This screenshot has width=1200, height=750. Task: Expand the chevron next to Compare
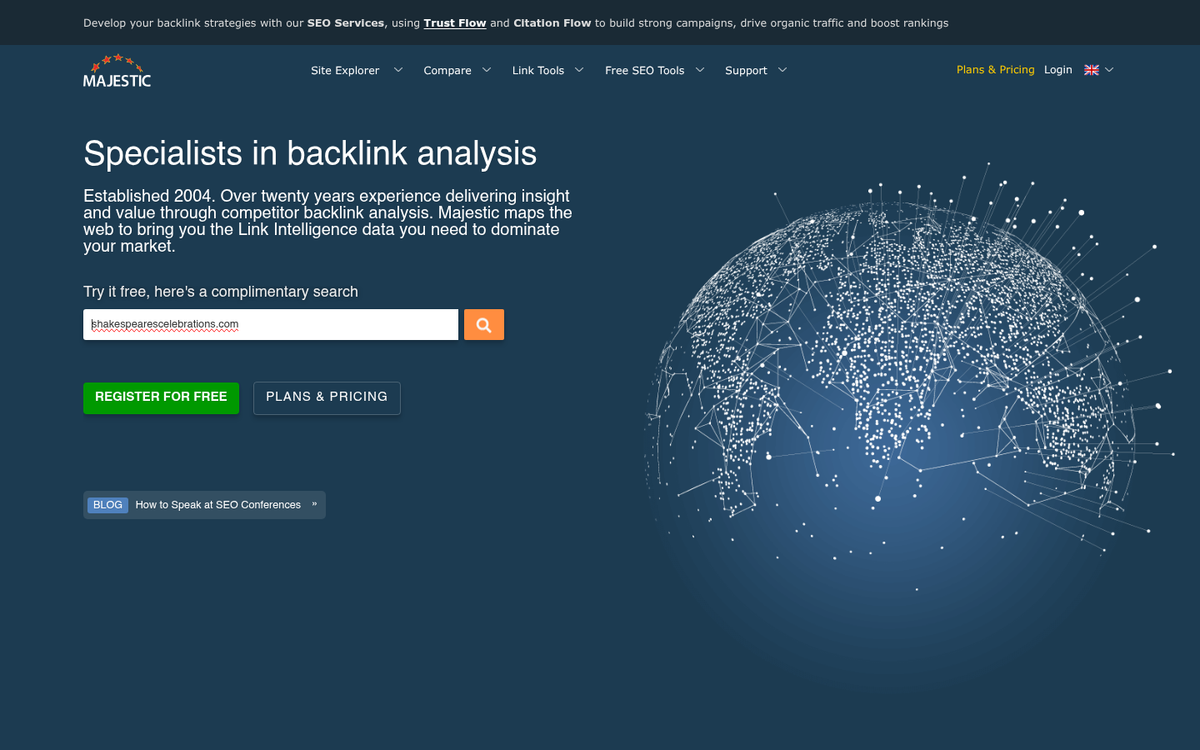click(487, 70)
